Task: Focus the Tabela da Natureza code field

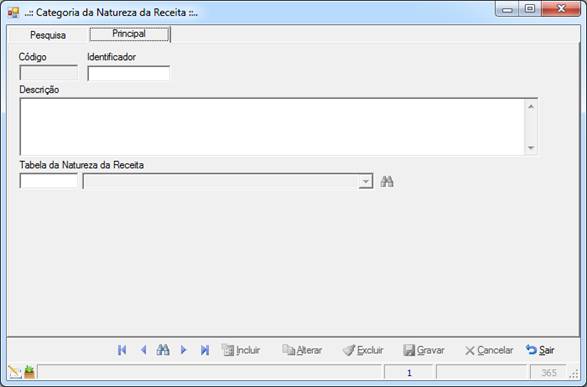Action: 48,181
